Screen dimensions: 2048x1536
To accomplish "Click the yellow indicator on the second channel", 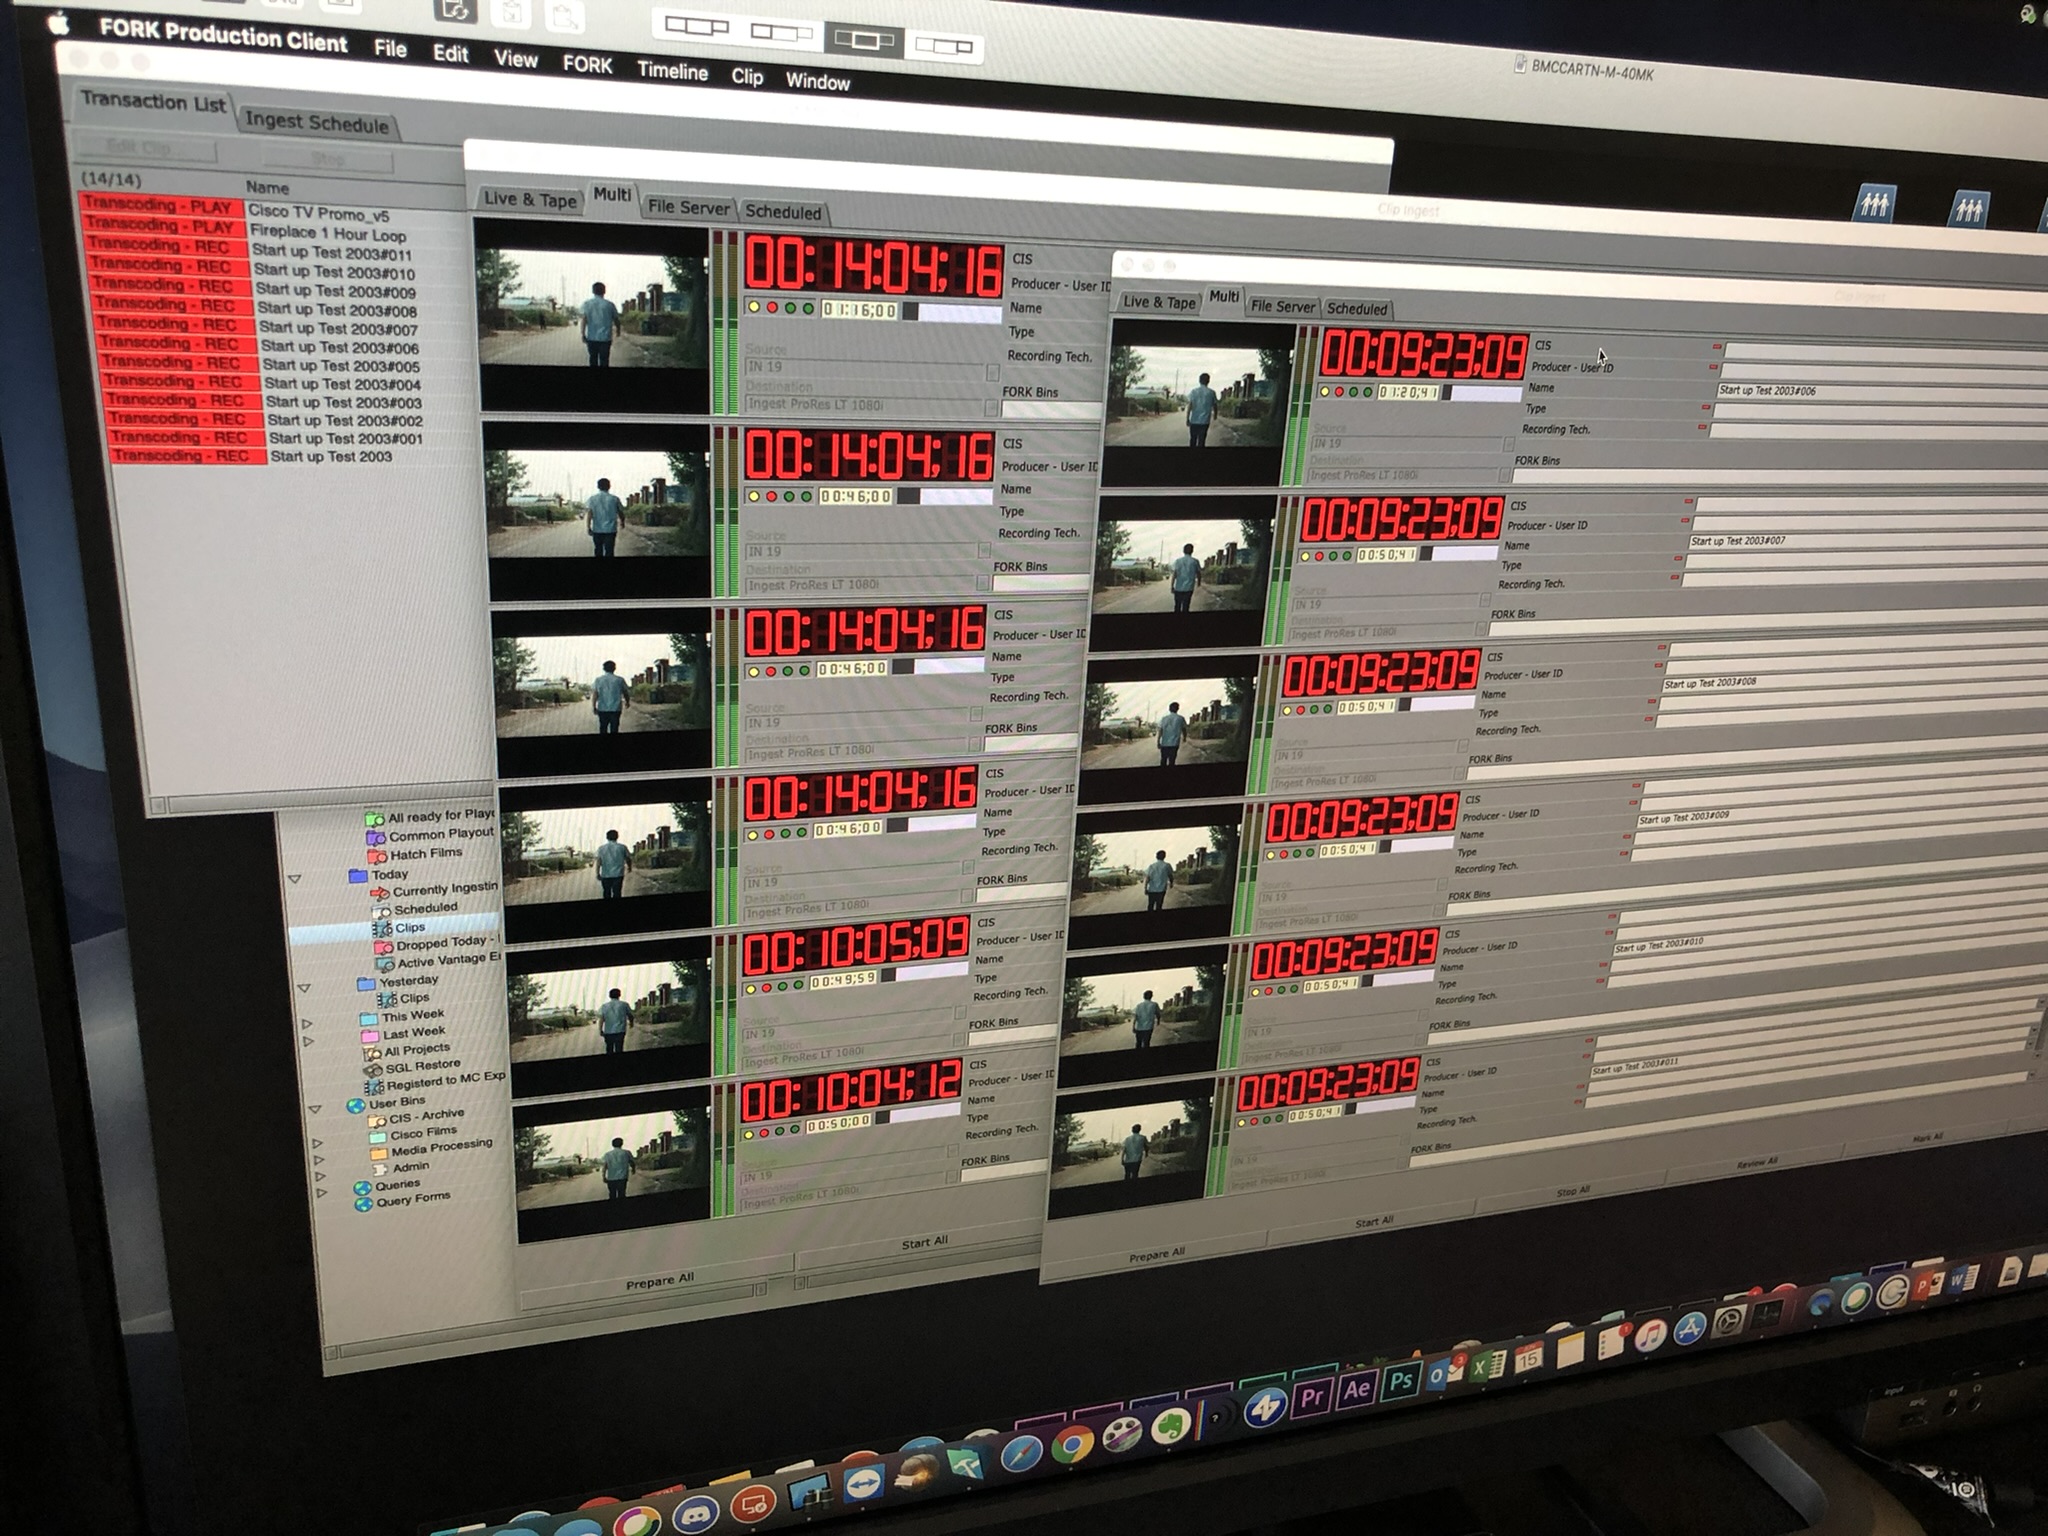I will click(753, 496).
